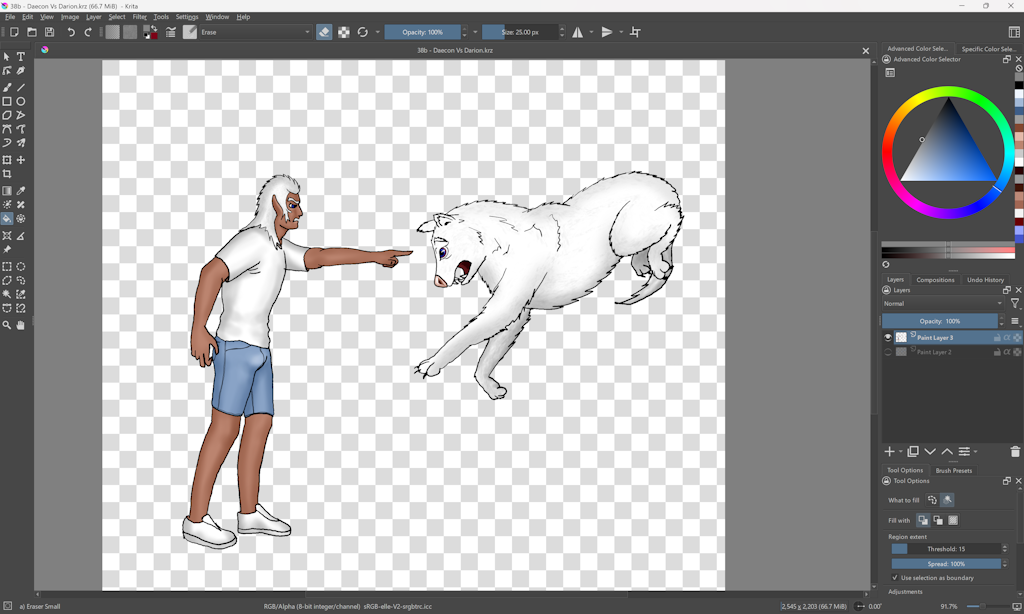Screen dimensions: 1024x614
Task: Click the horizontal mirror tool icon
Action: point(578,32)
